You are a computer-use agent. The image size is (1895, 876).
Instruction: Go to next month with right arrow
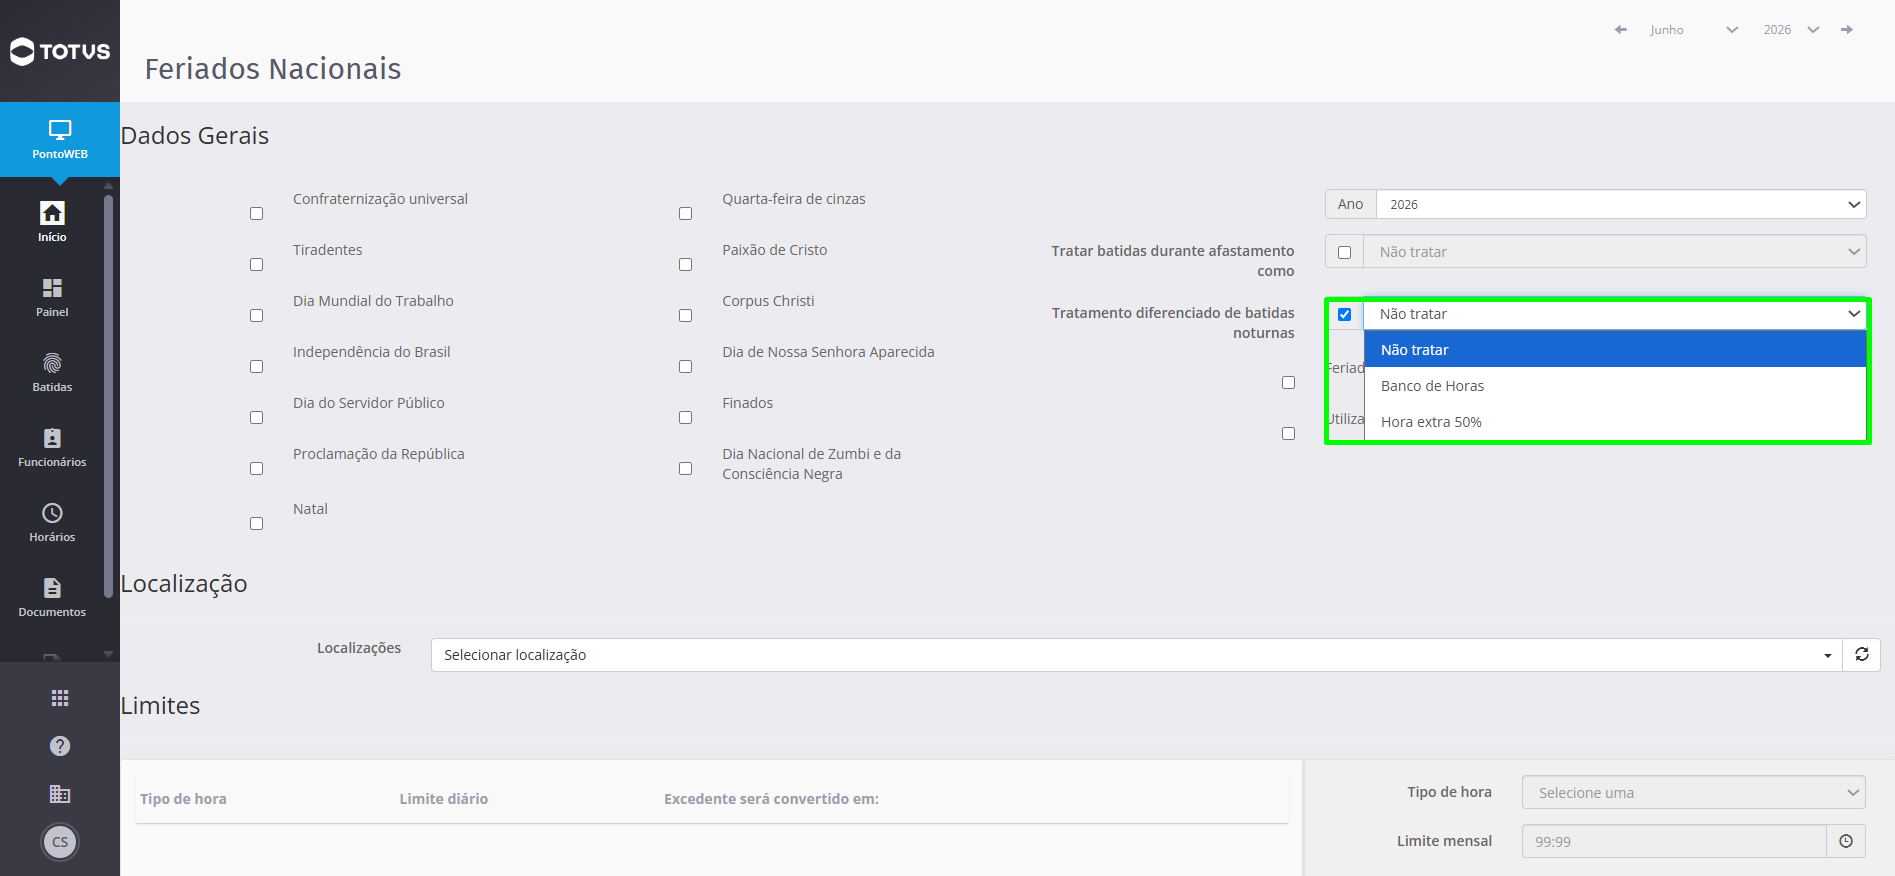[1847, 30]
